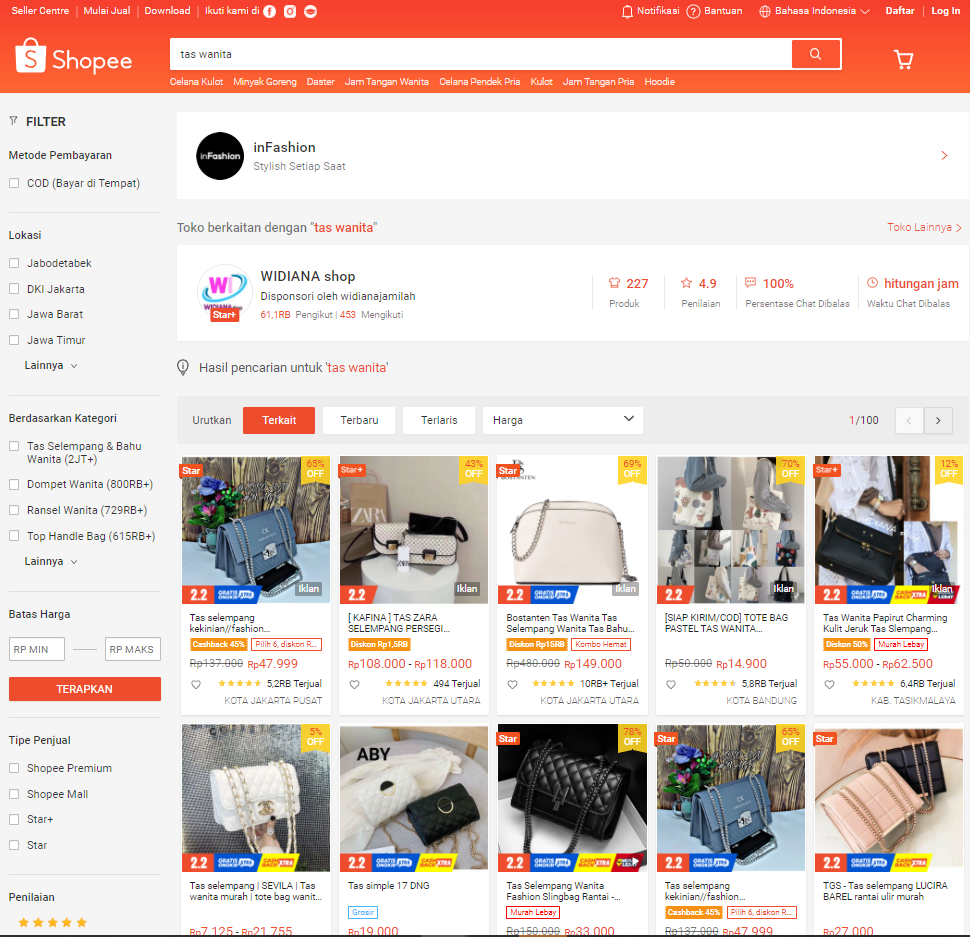Viewport: 970px width, 937px height.
Task: Click the Daftar sign-up link
Action: click(900, 11)
